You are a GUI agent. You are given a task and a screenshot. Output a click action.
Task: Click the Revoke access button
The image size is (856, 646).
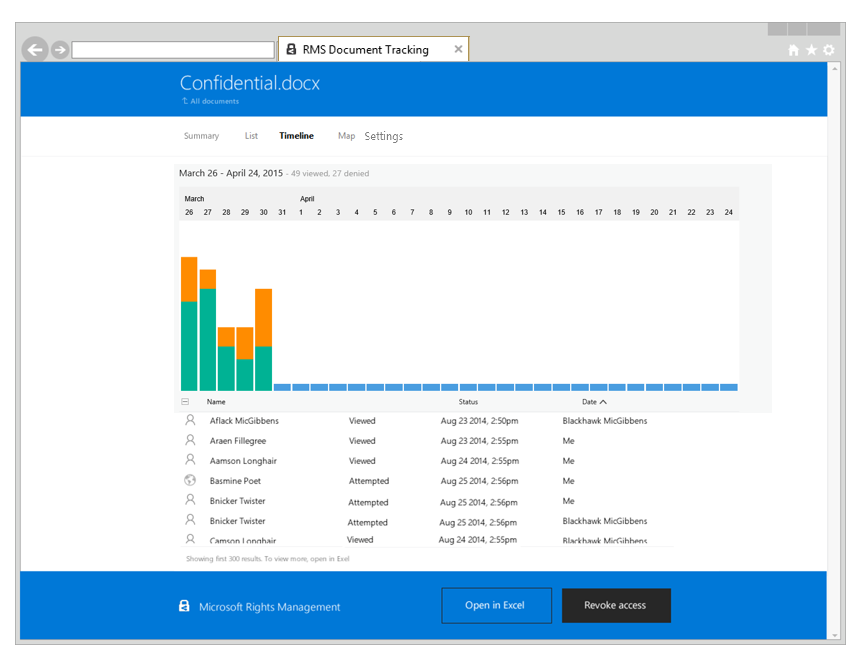616,605
